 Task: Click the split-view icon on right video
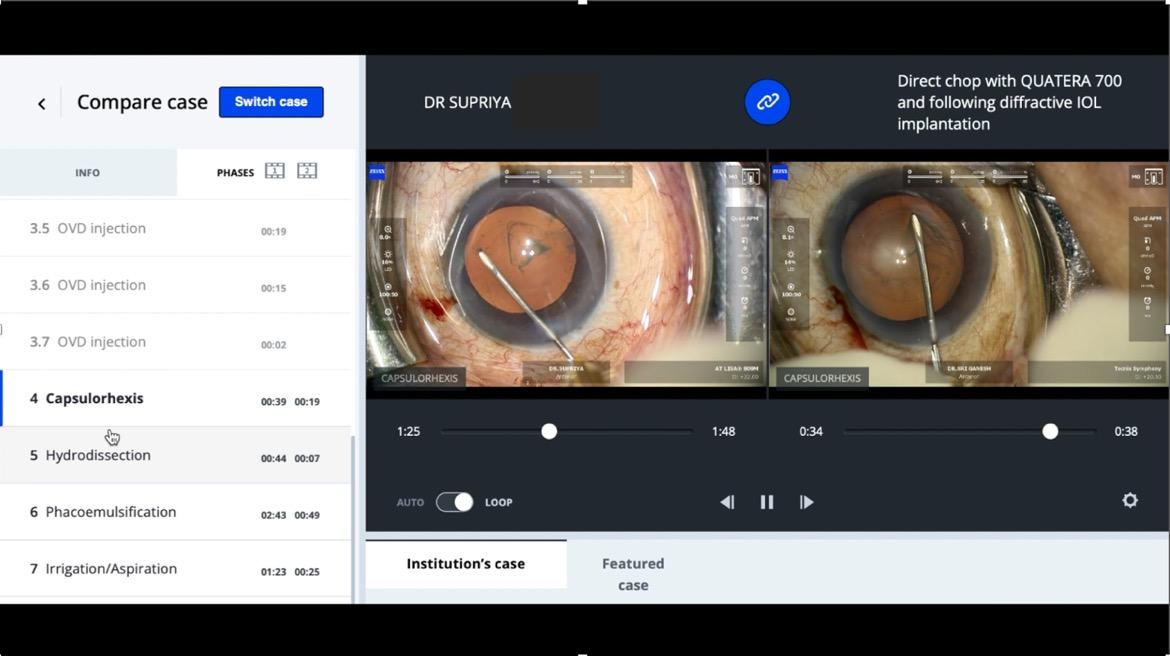(x=1154, y=177)
